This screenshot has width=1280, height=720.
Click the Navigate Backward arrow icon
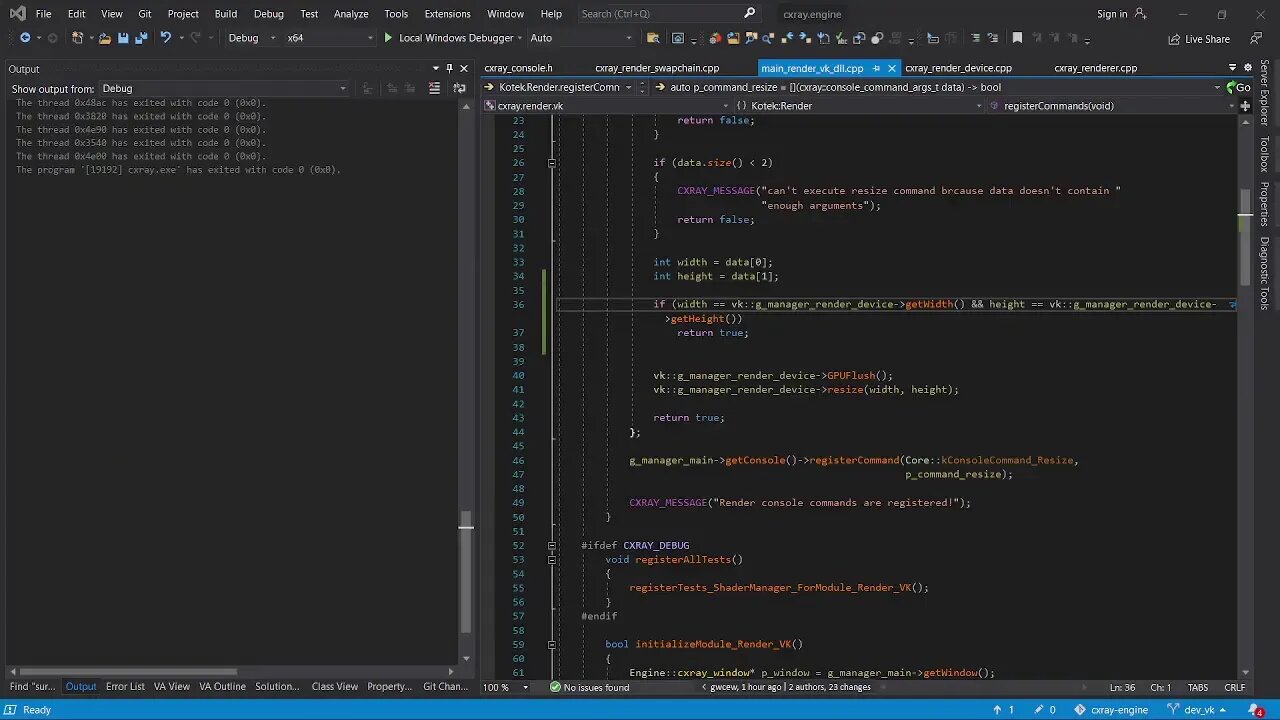click(x=25, y=38)
